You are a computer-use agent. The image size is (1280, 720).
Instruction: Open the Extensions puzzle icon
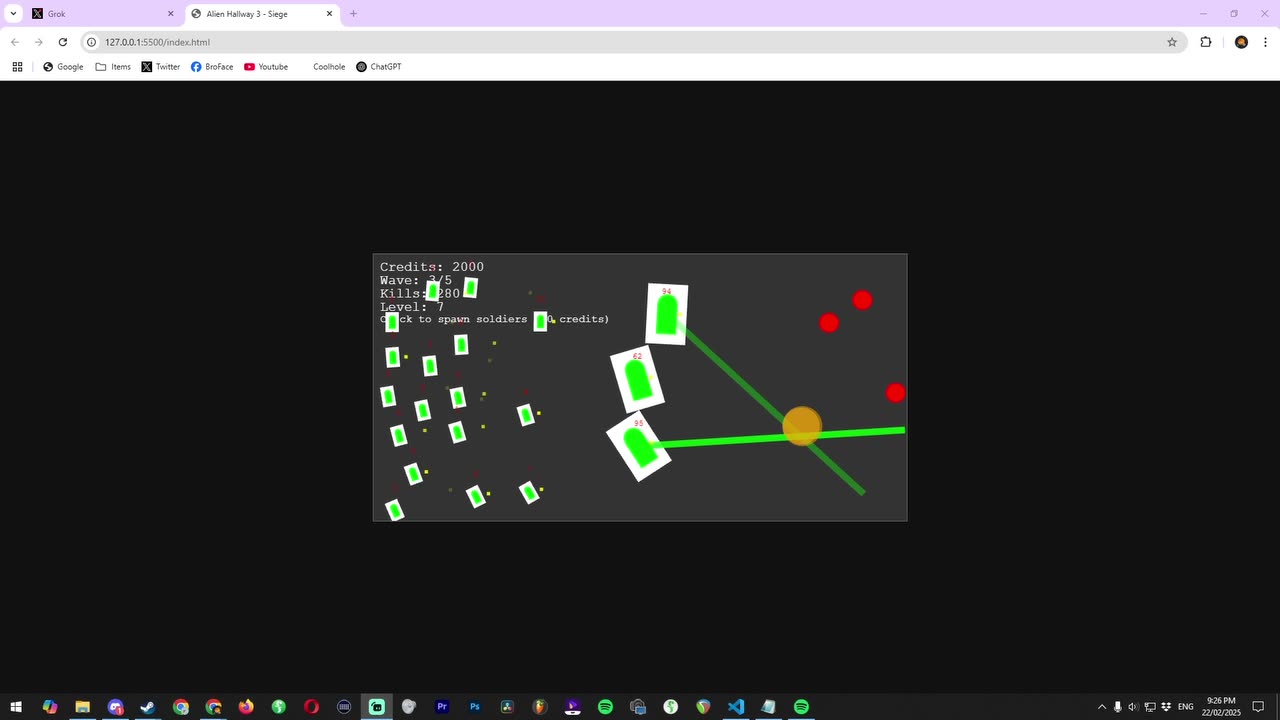[x=1206, y=42]
